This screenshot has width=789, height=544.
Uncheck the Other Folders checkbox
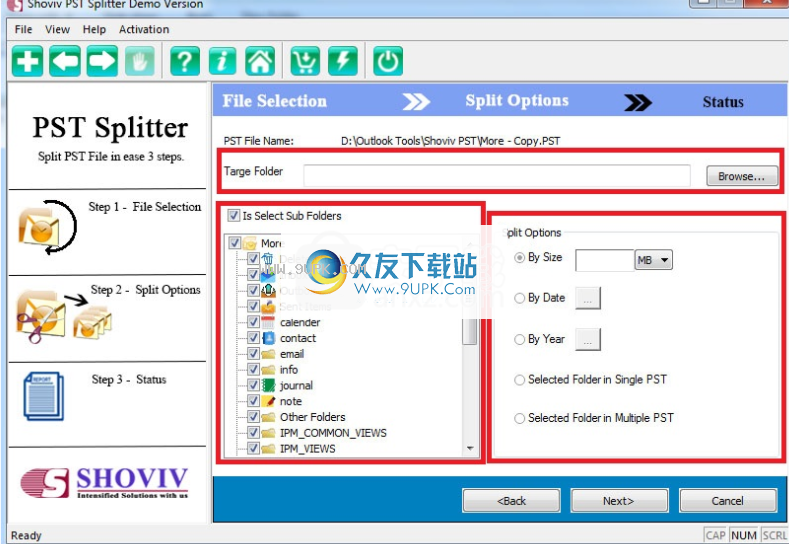[254, 417]
